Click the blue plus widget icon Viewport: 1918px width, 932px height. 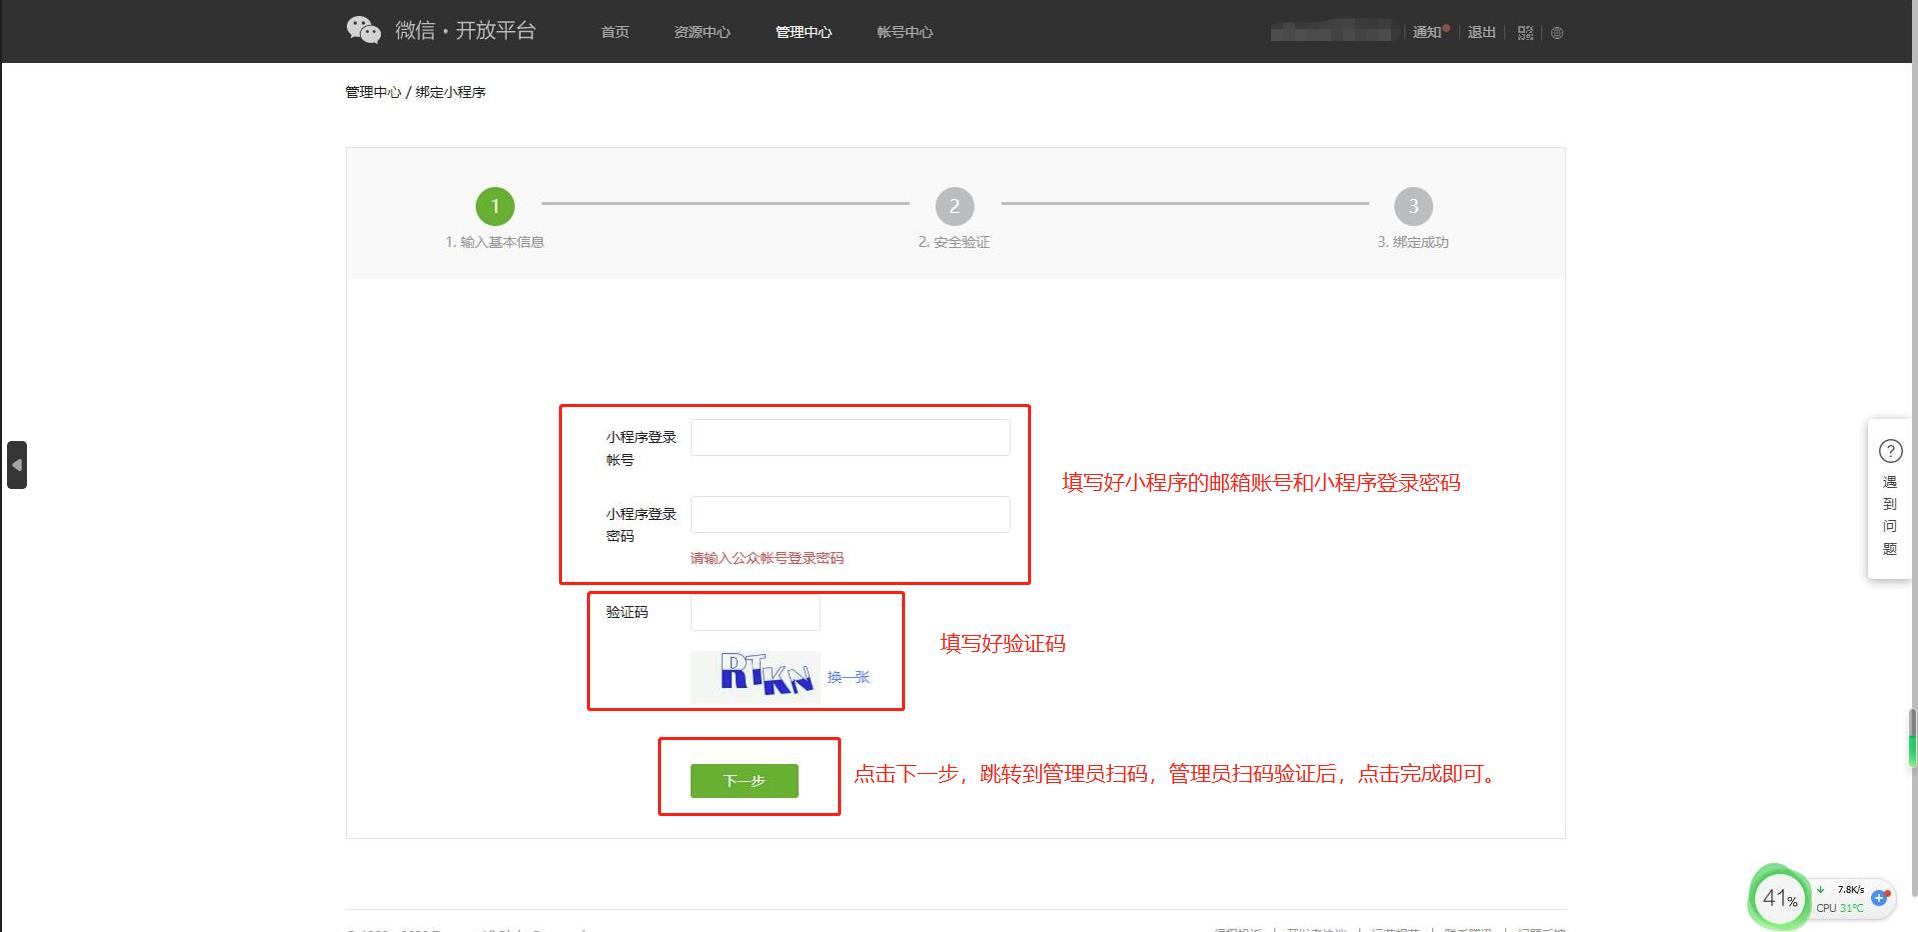coord(1879,897)
